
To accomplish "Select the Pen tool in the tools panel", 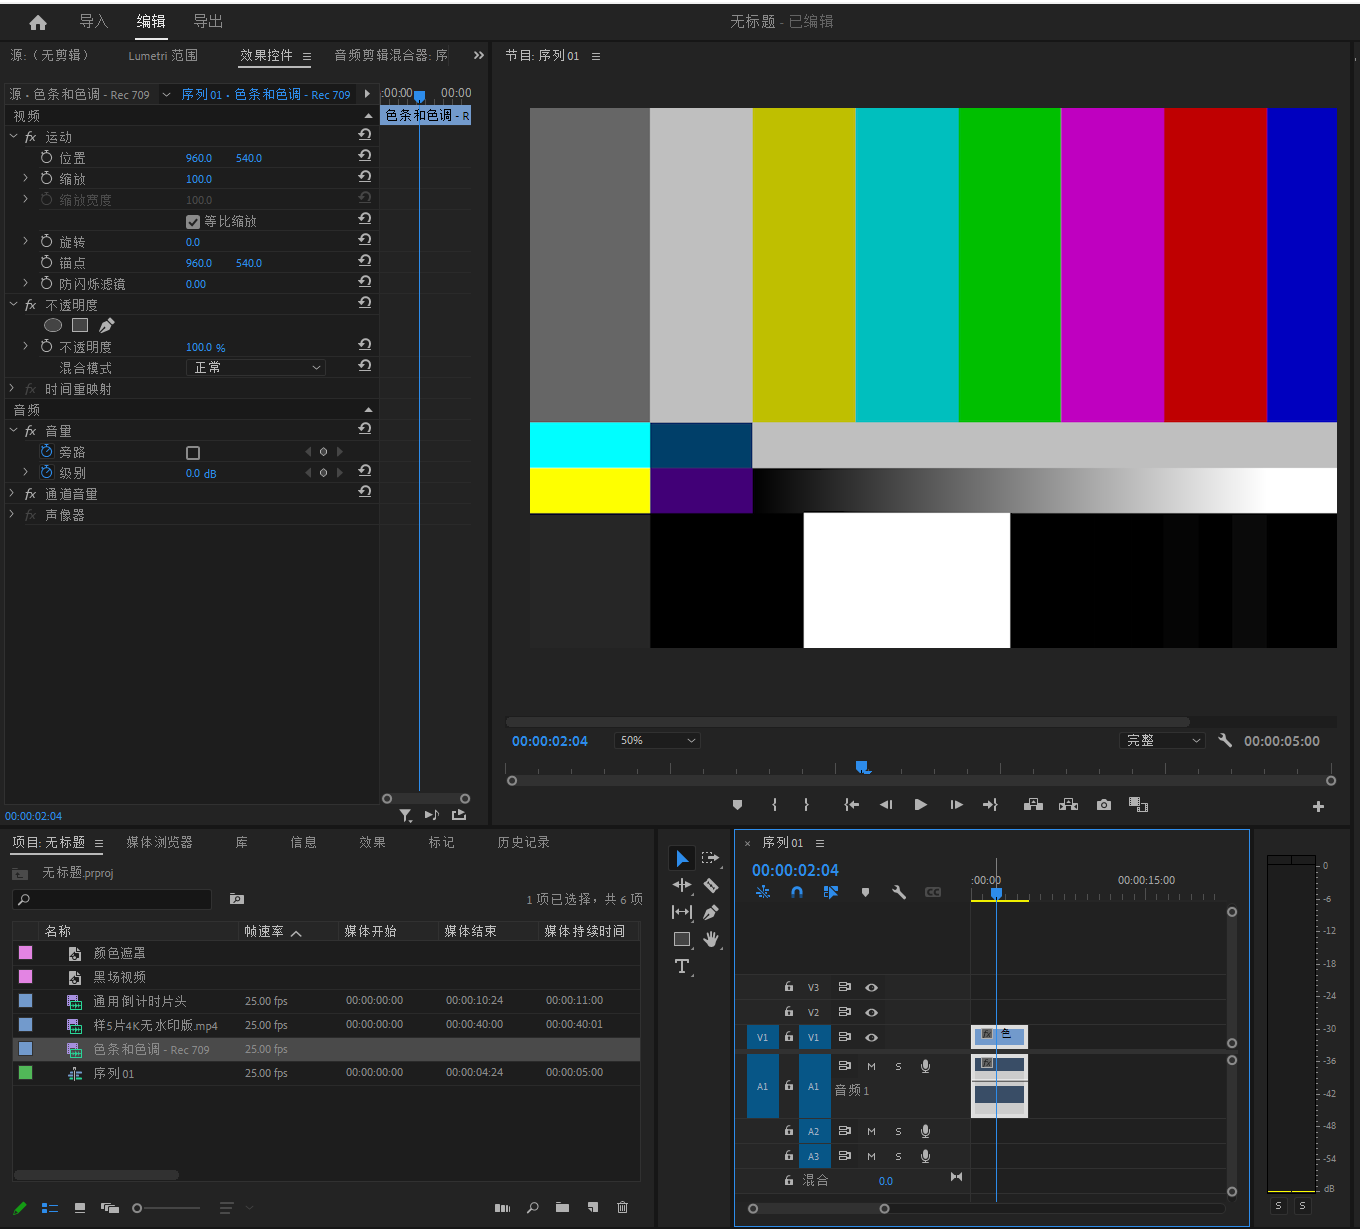I will click(711, 912).
